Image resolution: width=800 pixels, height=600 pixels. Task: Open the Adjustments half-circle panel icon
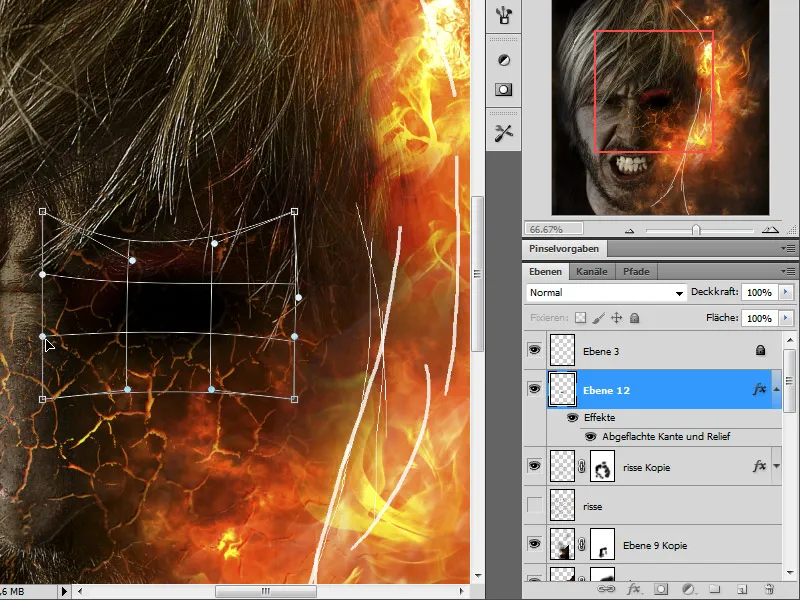tap(504, 60)
